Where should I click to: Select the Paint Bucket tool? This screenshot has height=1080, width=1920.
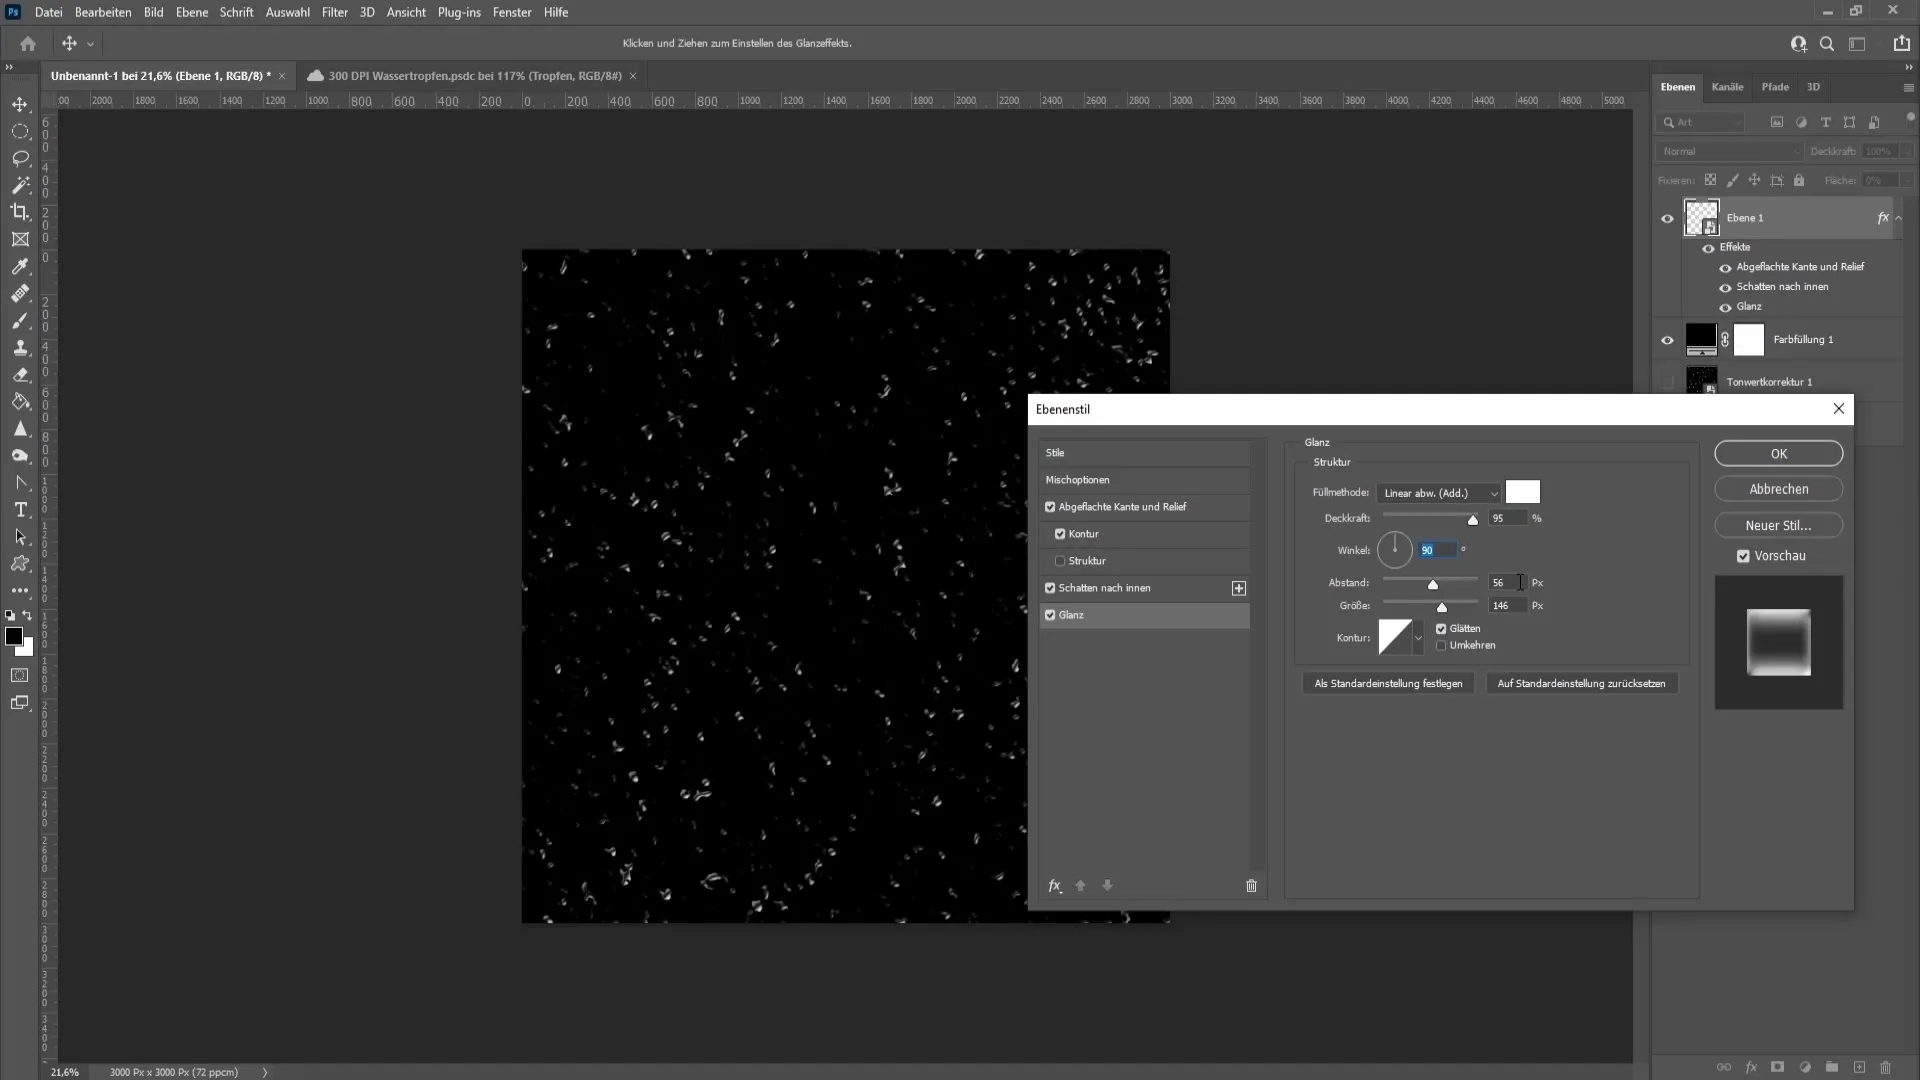(x=20, y=402)
